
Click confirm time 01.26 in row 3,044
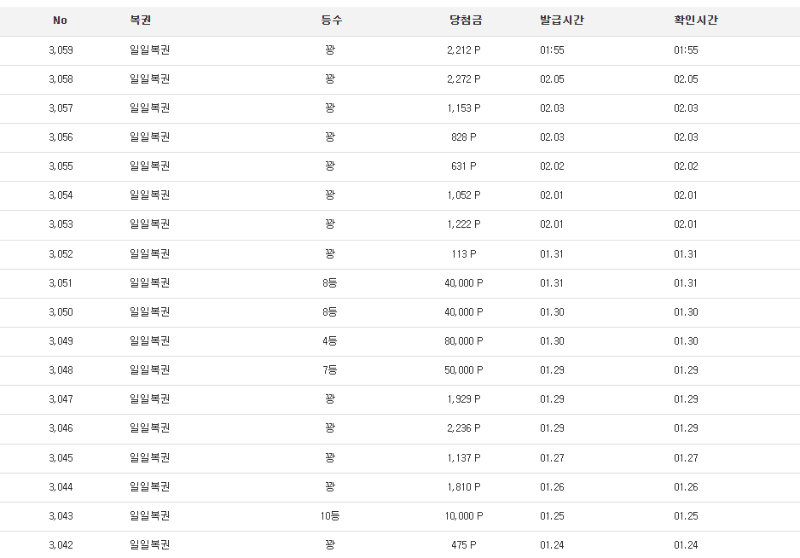tap(686, 487)
